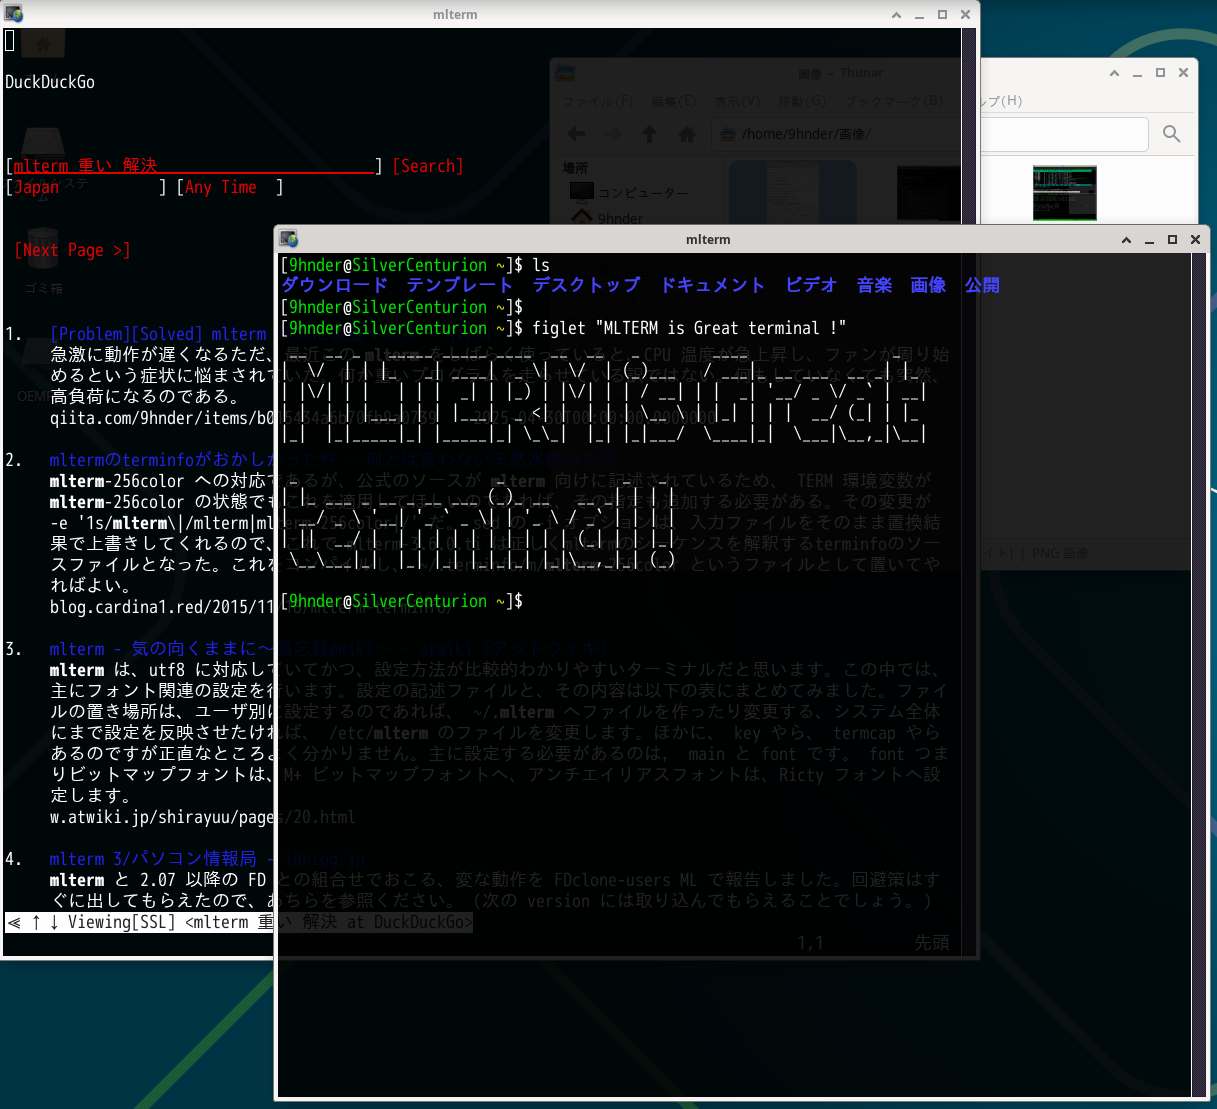The height and width of the screenshot is (1109, 1217).
Task: Open result '[Problem][Solved] mlterm'
Action: 159,334
